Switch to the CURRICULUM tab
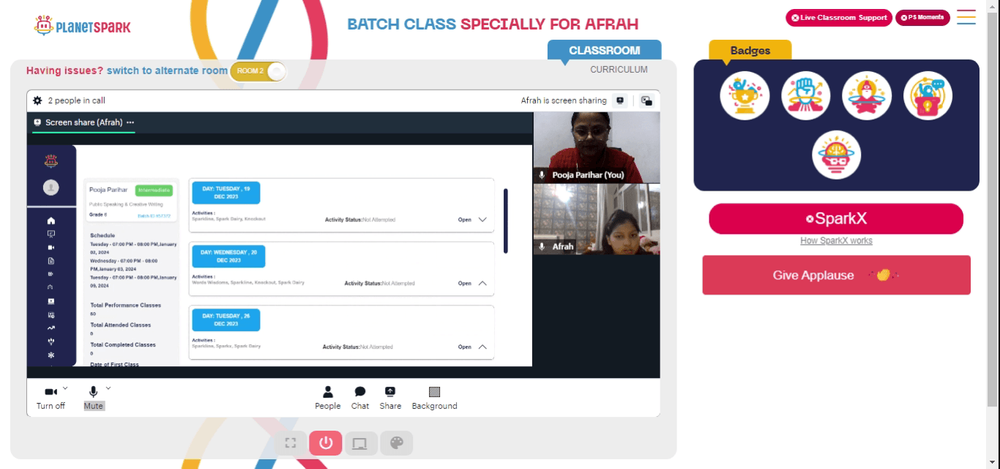This screenshot has width=1000, height=469. [x=619, y=70]
